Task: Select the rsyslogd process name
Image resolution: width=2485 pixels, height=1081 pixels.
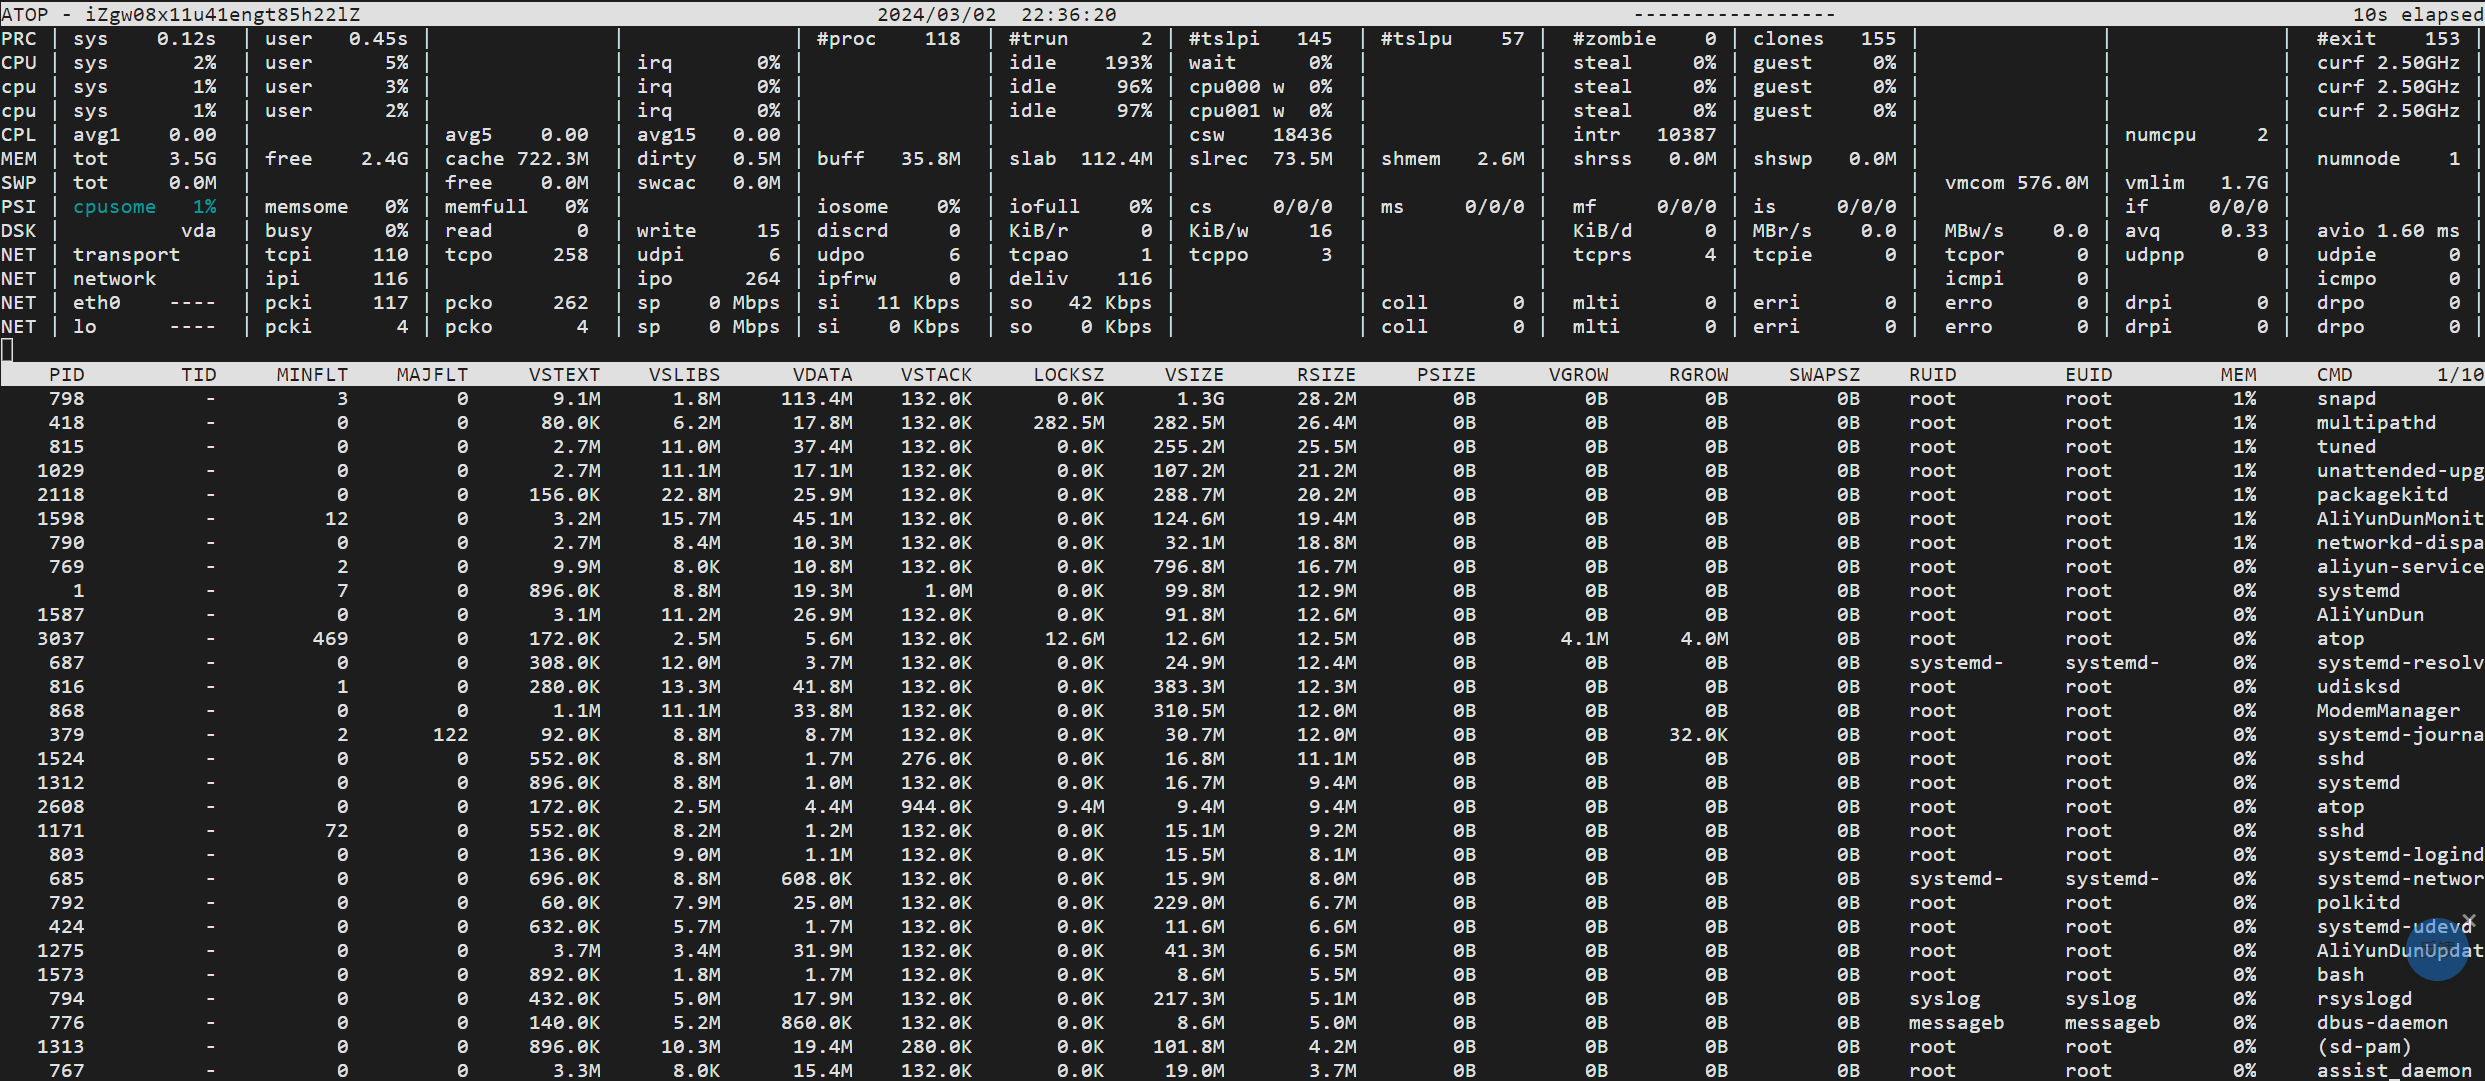Action: coord(2364,998)
